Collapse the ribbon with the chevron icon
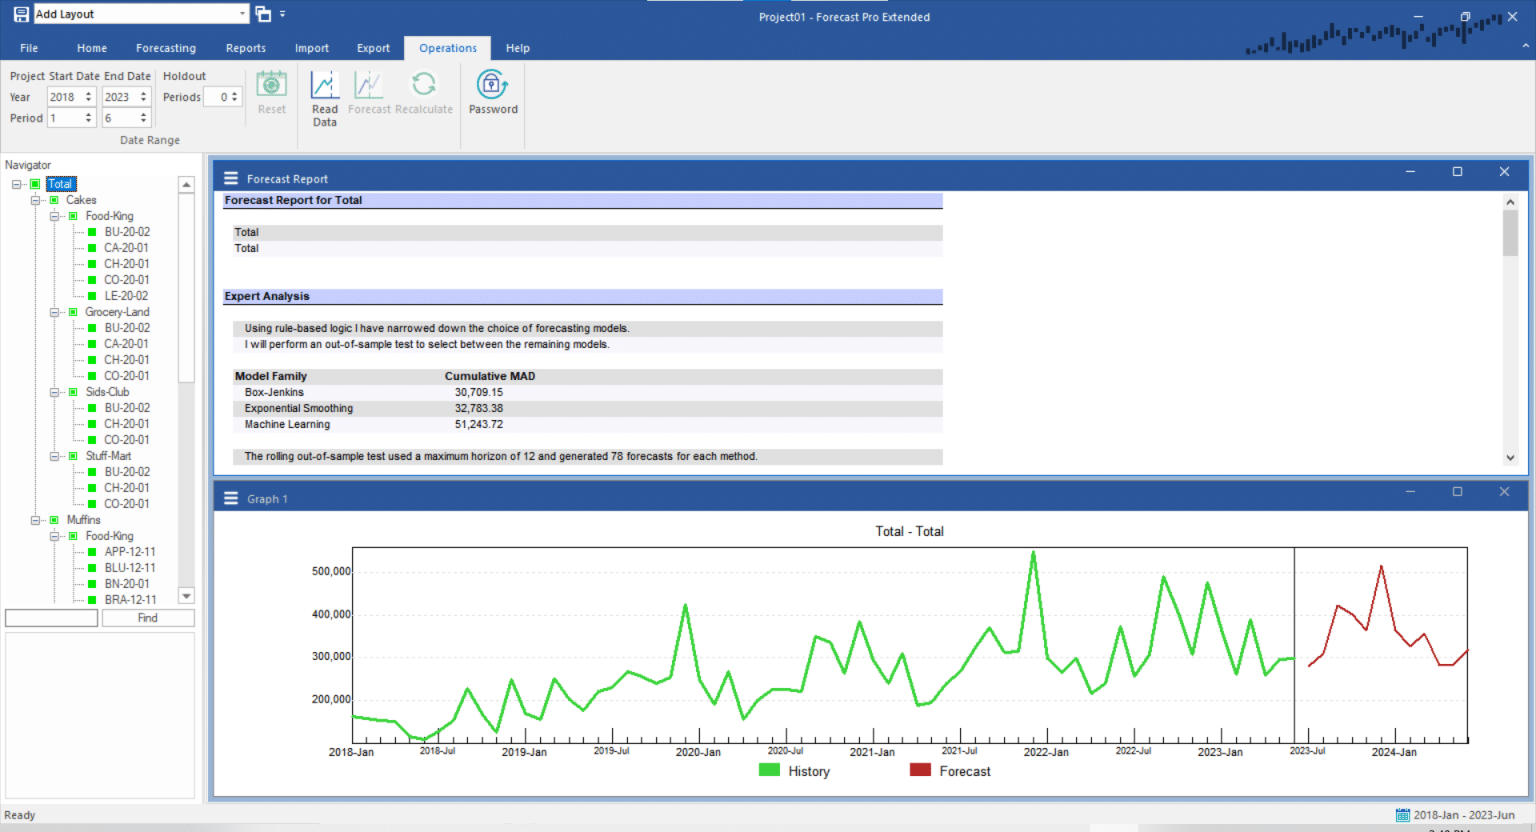1536x832 pixels. click(x=1526, y=46)
